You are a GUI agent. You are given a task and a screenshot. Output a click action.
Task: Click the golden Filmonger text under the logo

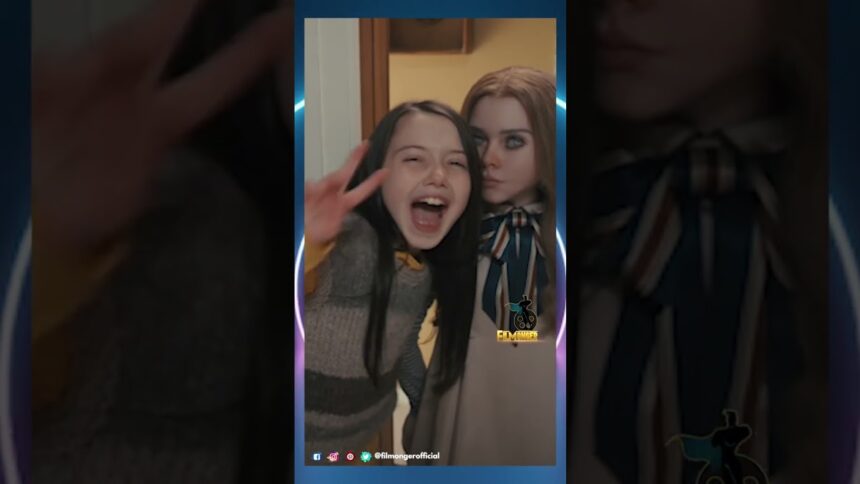(518, 336)
